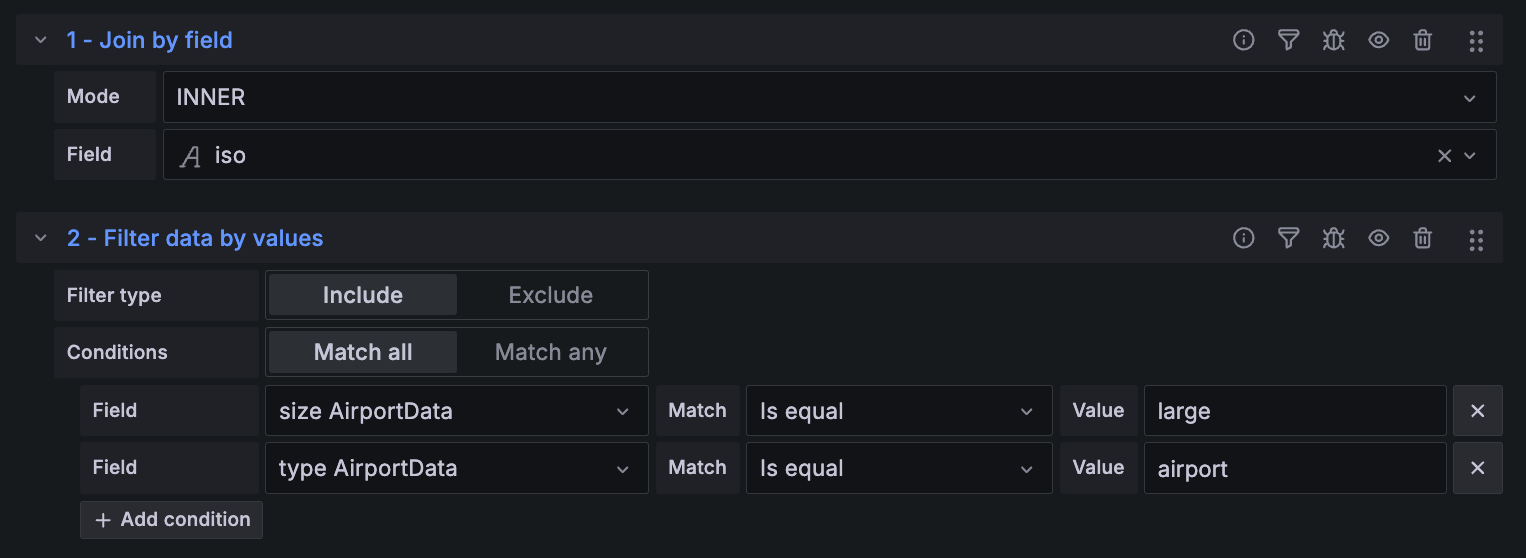This screenshot has width=1526, height=558.
Task: Click Add condition button
Action: (x=172, y=520)
